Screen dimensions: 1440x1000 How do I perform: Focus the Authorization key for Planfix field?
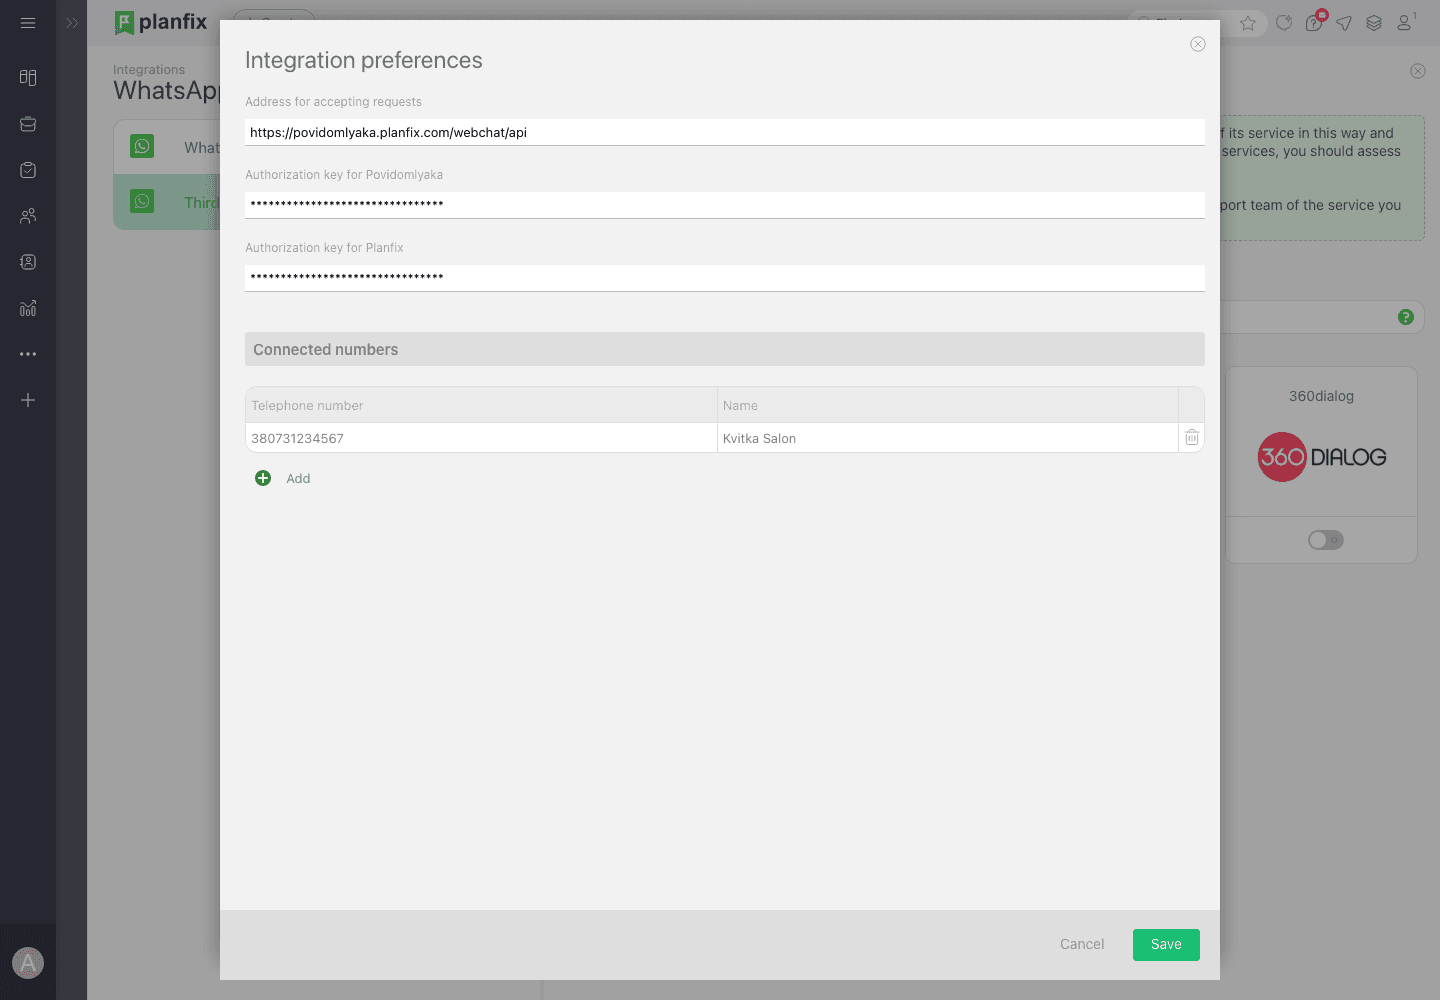coord(725,278)
